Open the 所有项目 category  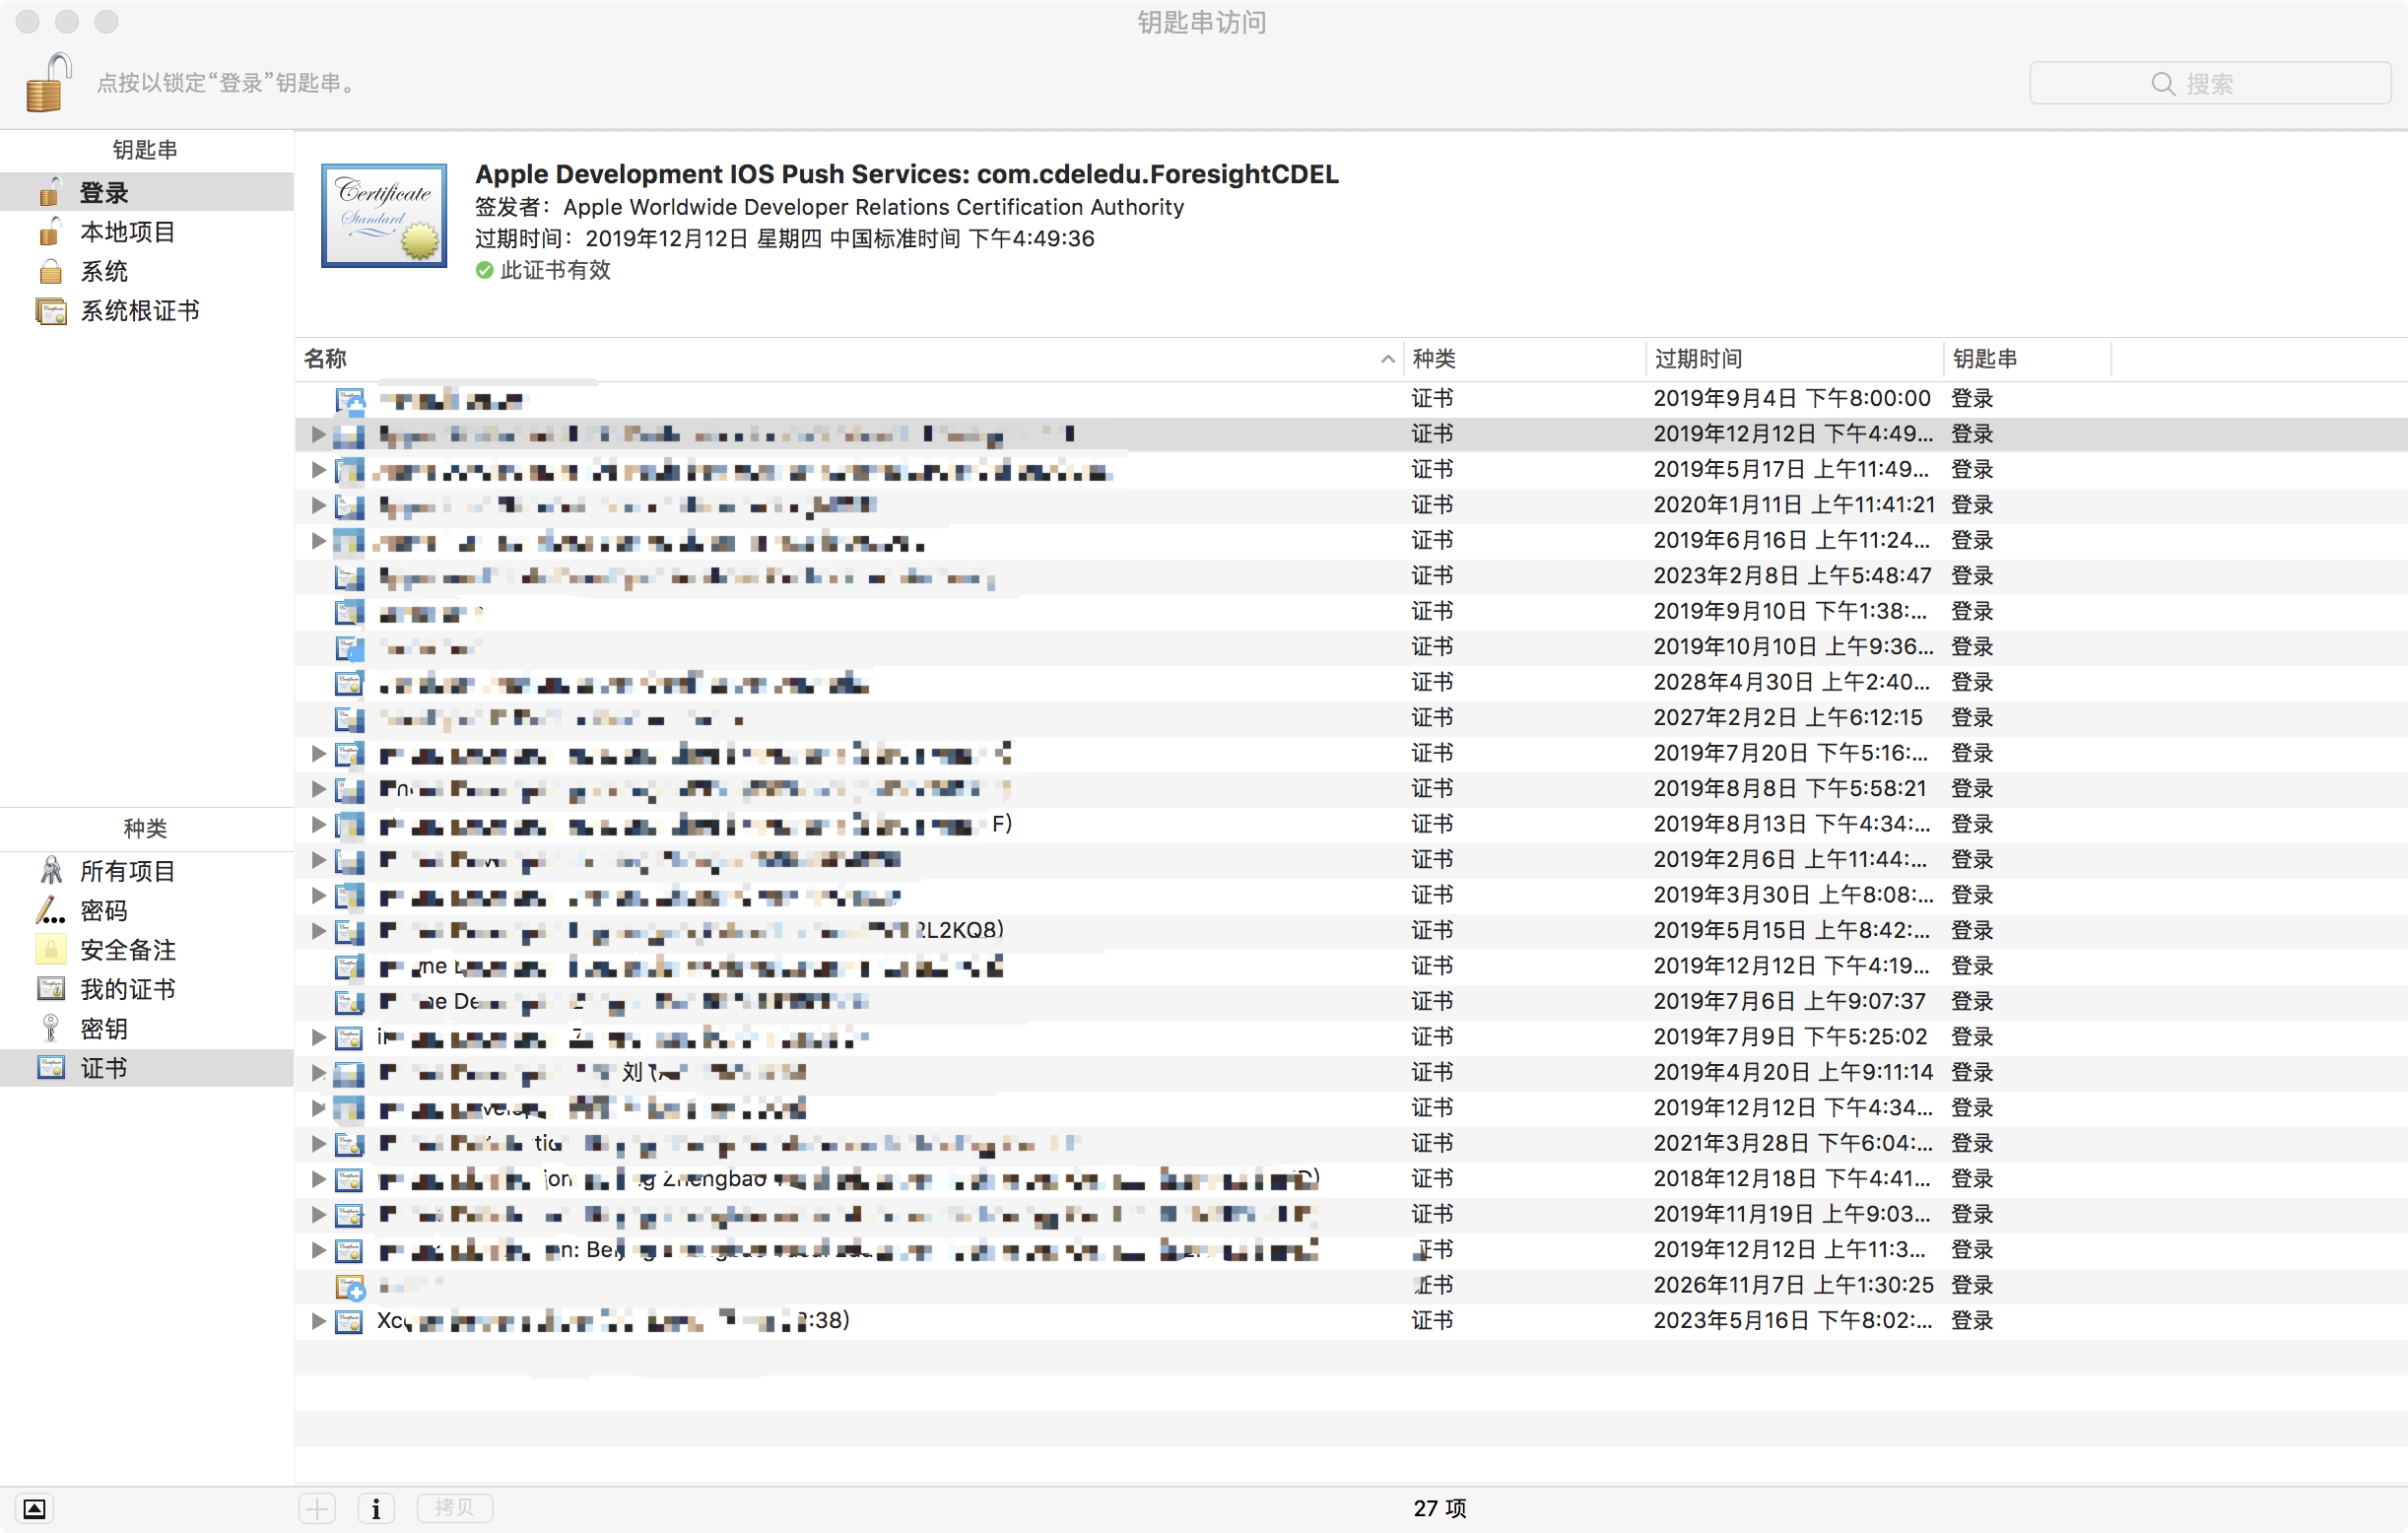tap(127, 871)
